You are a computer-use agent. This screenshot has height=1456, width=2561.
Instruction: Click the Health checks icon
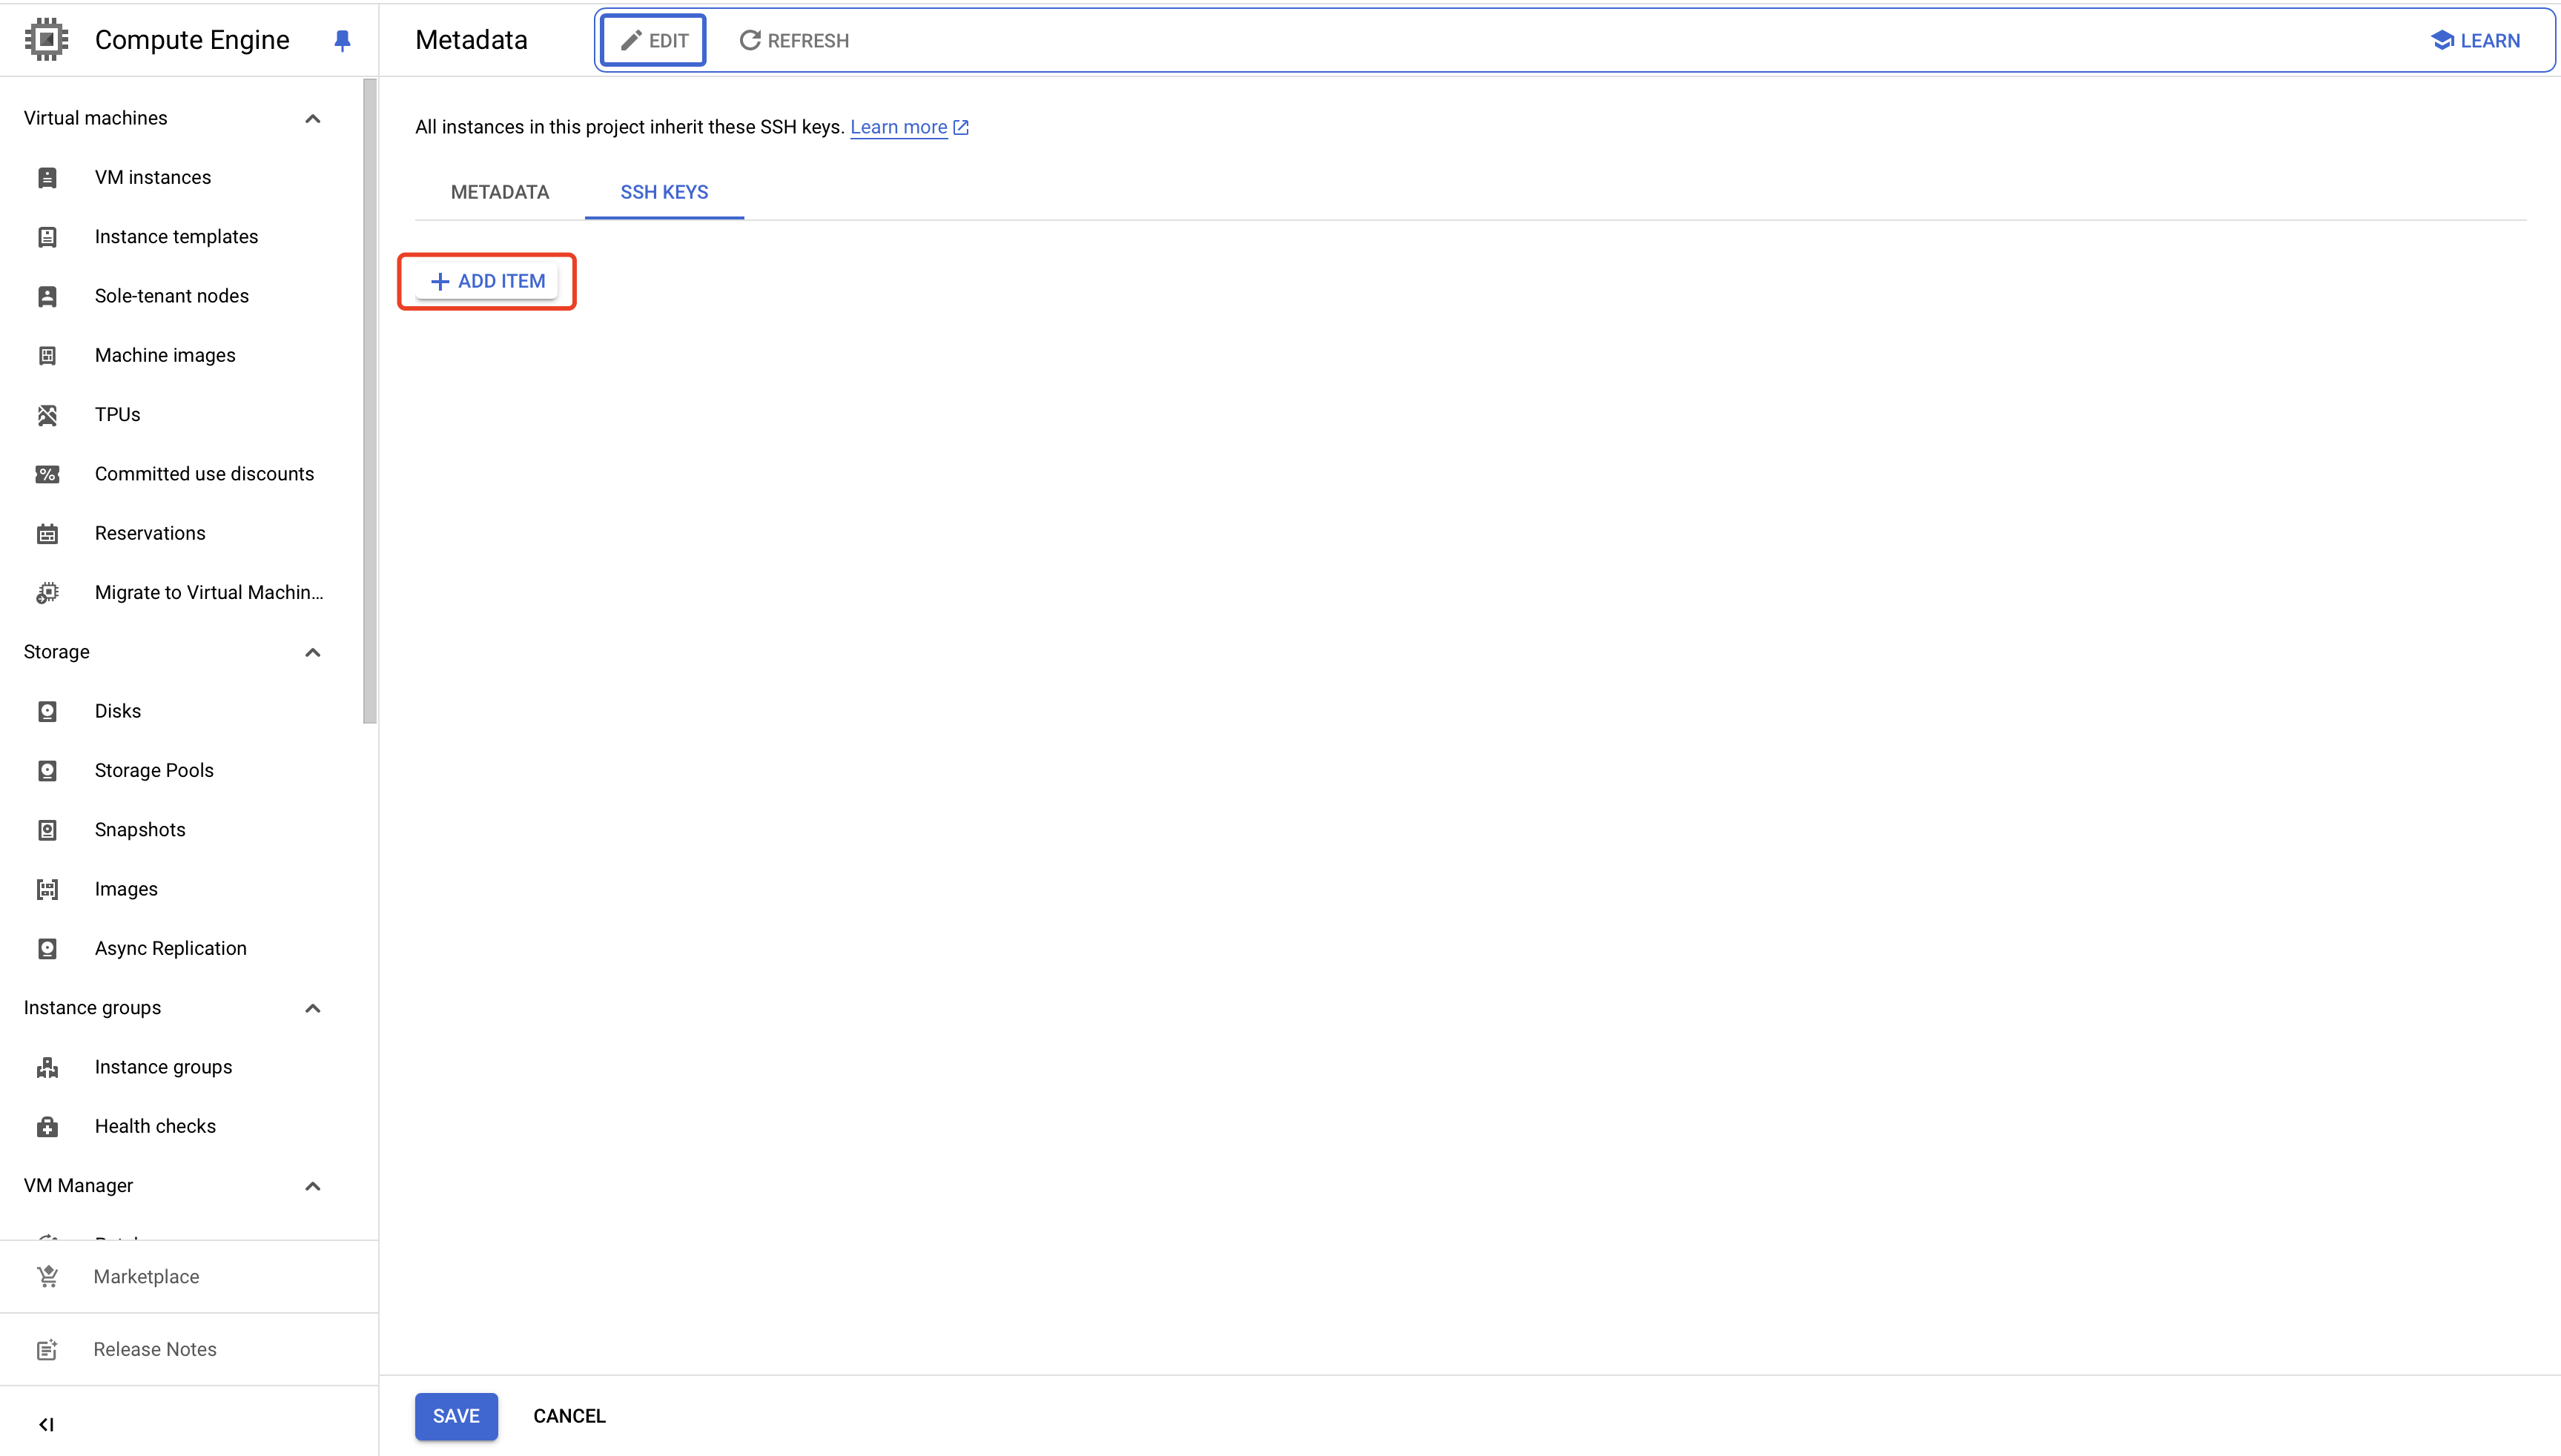(x=47, y=1127)
